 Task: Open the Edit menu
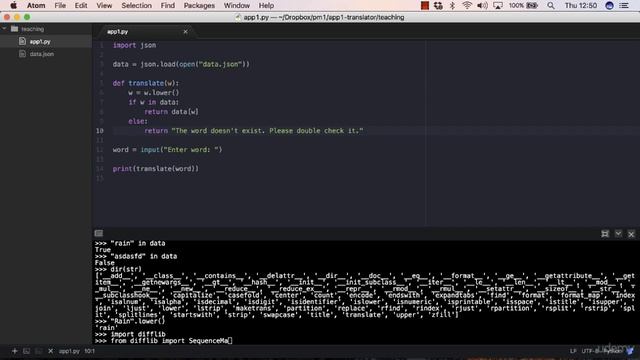(x=81, y=5)
